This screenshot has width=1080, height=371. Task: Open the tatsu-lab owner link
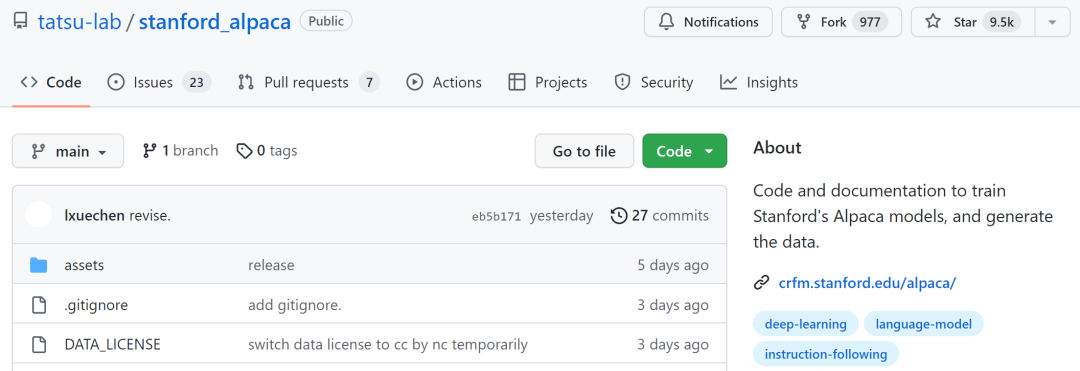coord(79,22)
